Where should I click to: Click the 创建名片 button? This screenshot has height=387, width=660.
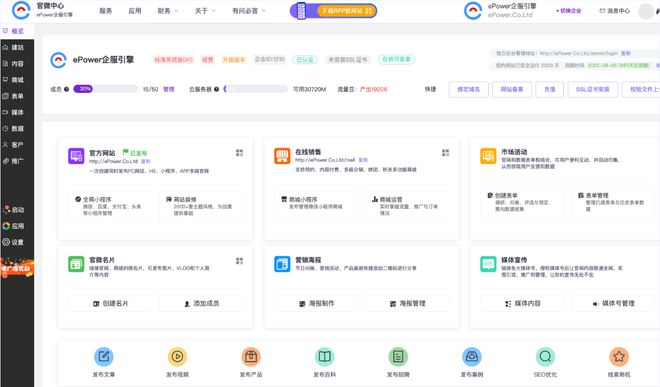tap(110, 303)
